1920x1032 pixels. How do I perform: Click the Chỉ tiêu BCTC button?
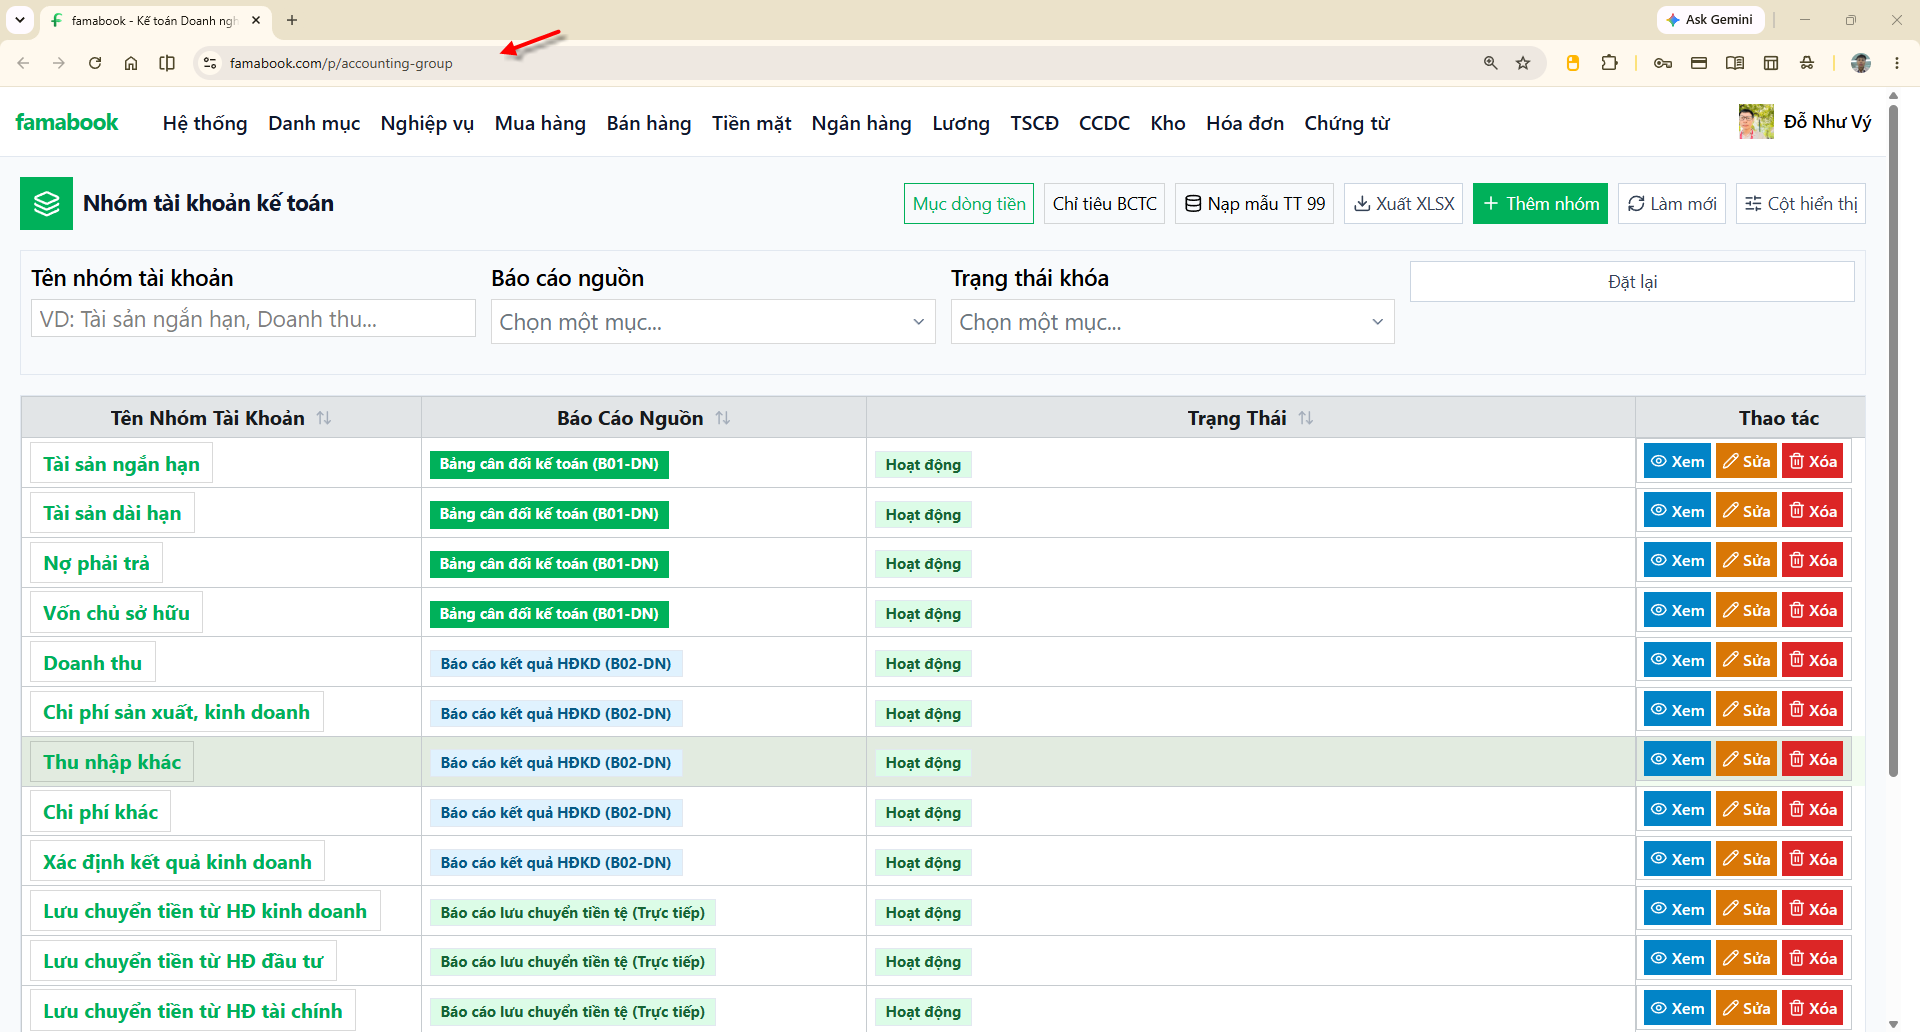click(x=1104, y=203)
